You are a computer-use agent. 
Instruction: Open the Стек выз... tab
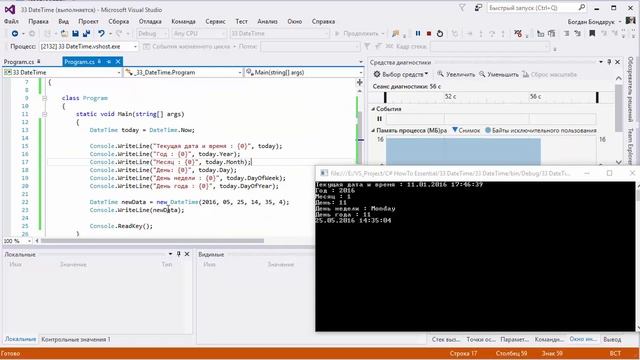click(x=446, y=339)
